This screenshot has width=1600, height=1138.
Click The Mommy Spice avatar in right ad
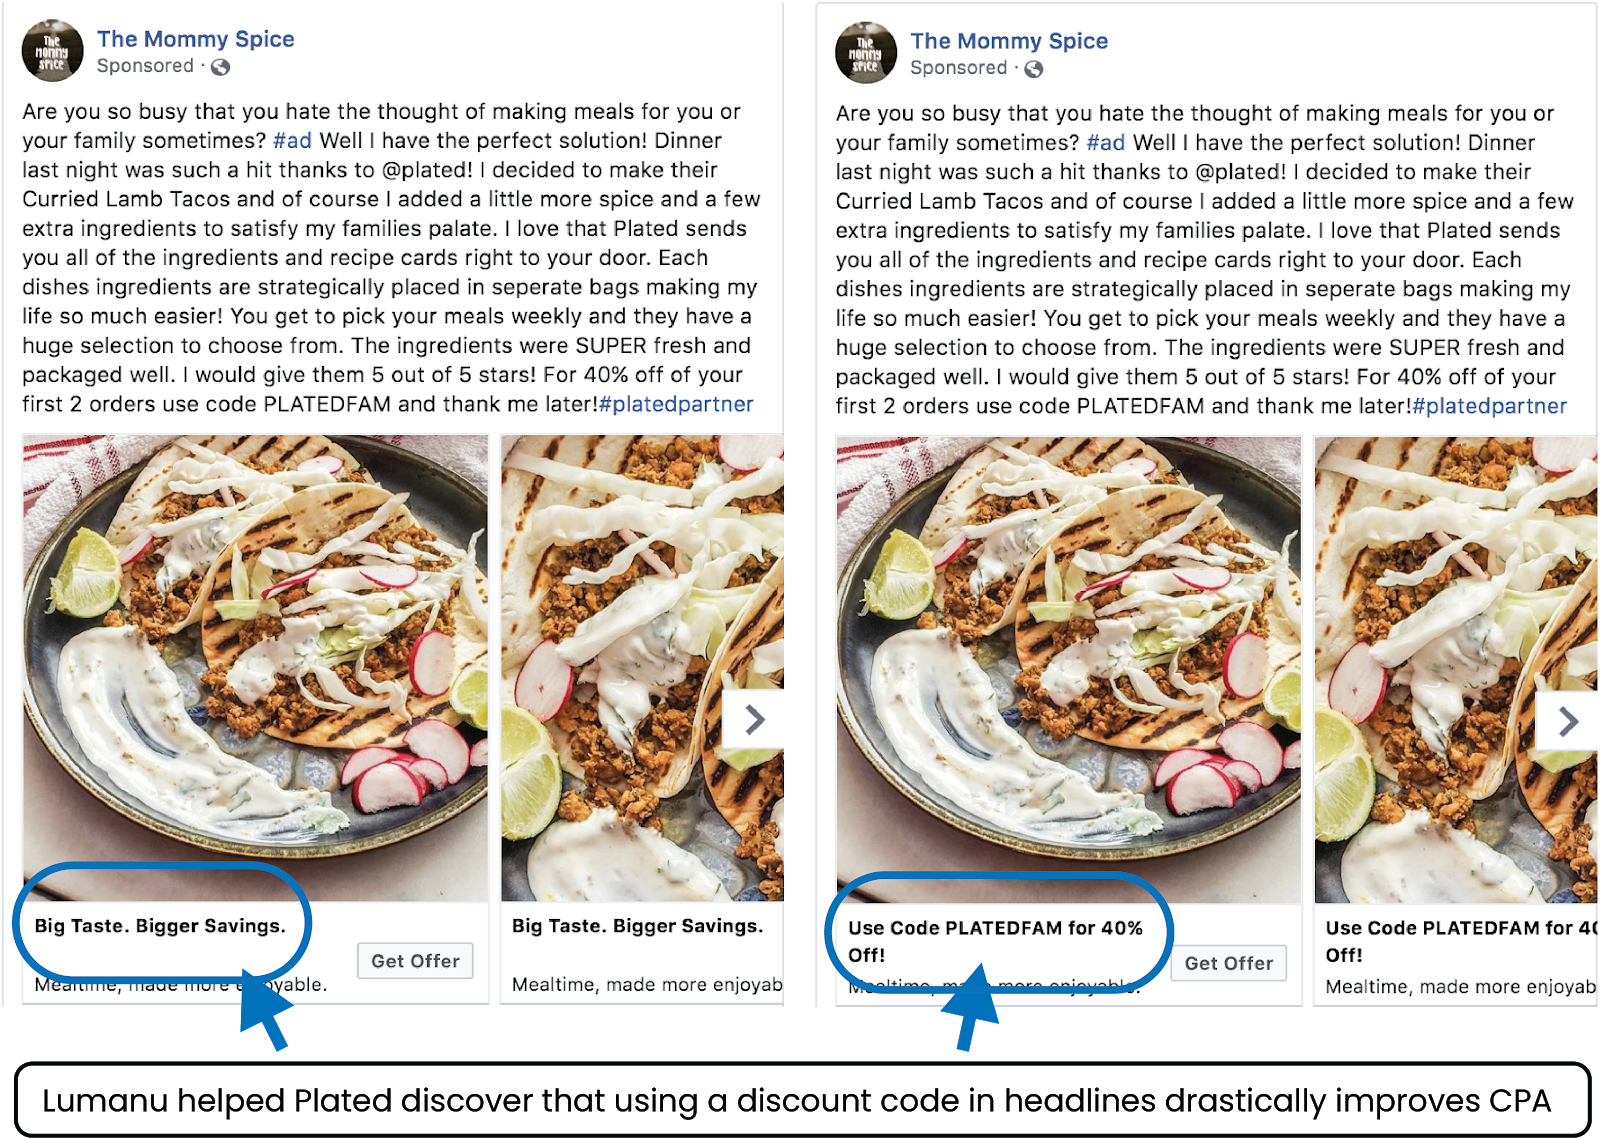[x=866, y=53]
